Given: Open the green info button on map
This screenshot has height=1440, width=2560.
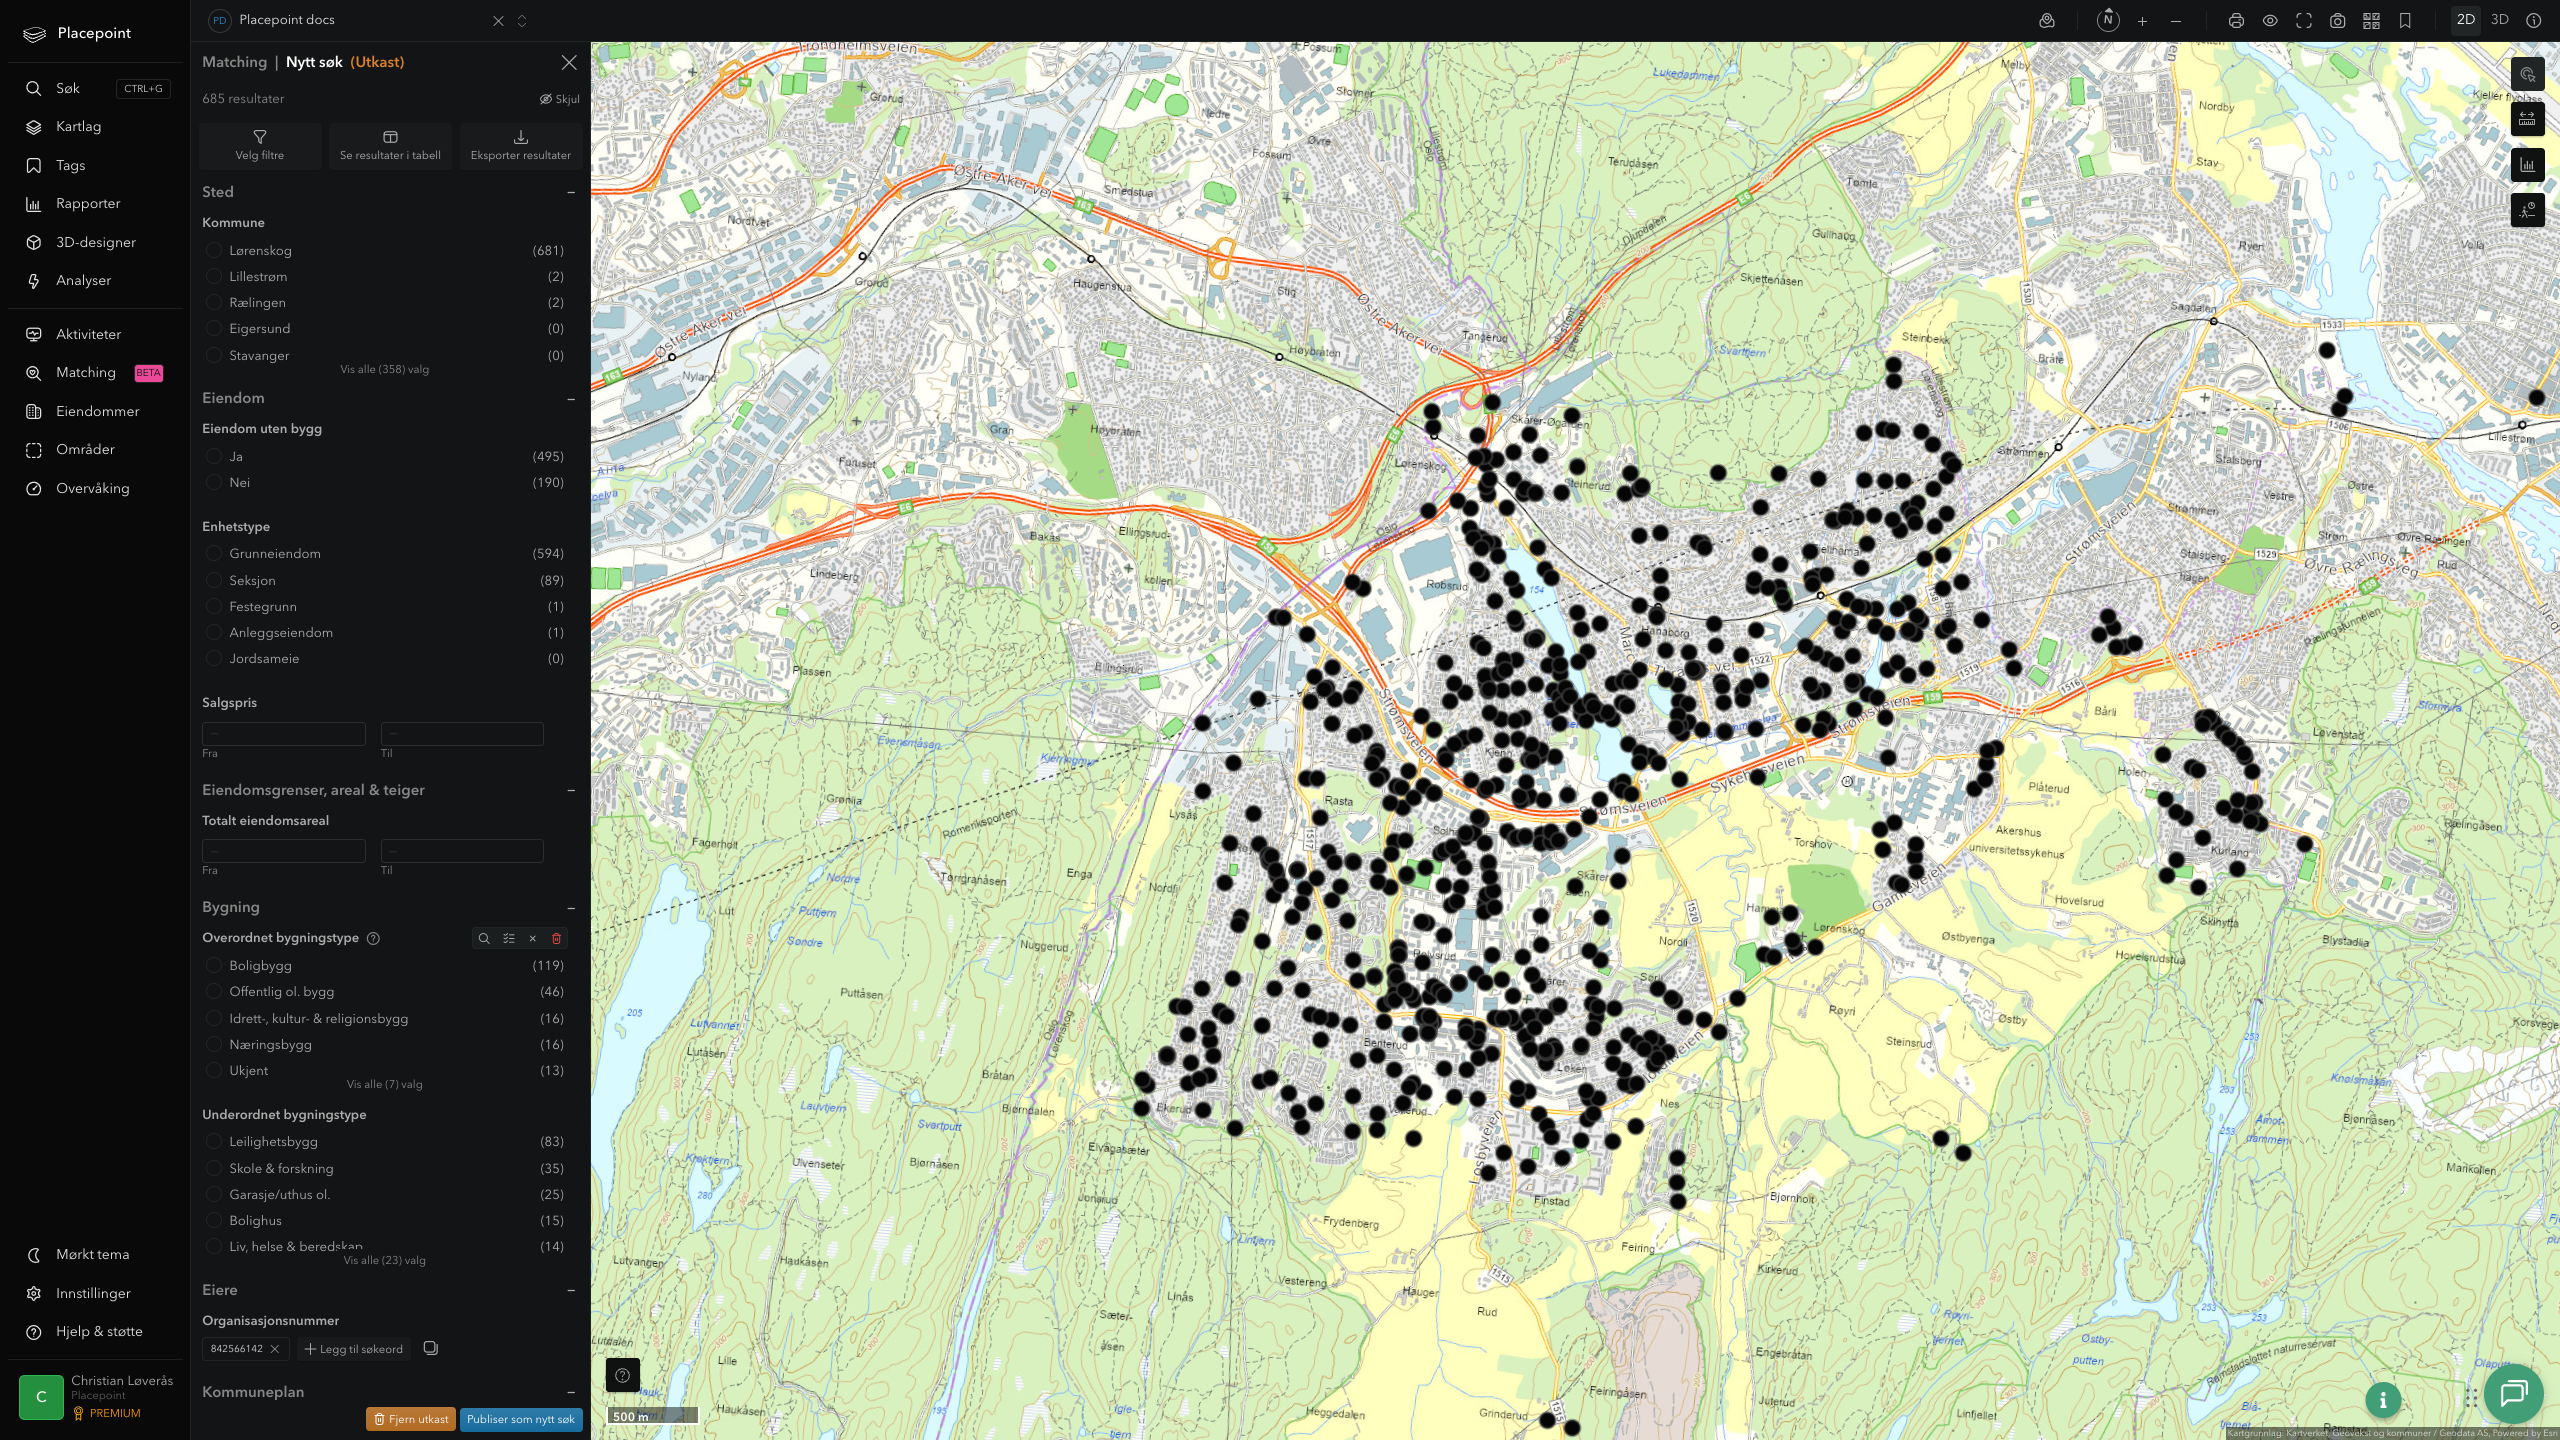Looking at the screenshot, I should click(2383, 1400).
